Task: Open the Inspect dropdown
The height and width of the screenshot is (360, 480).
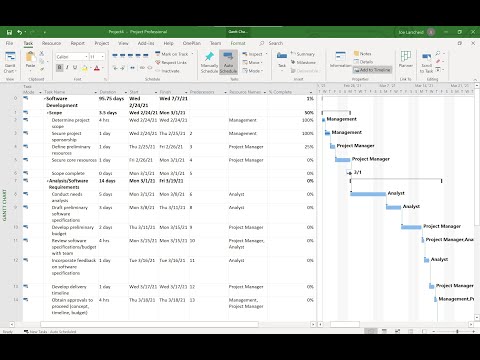Action: pos(255,54)
